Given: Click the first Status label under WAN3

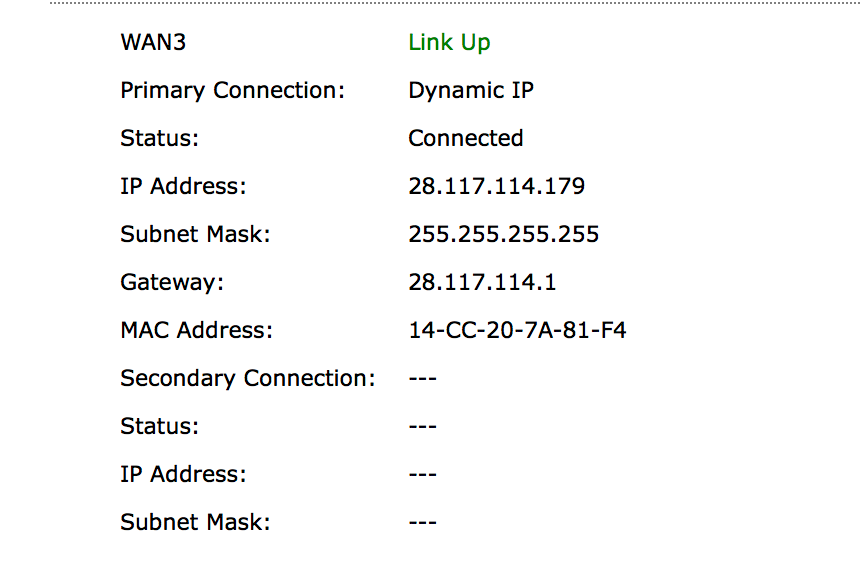Looking at the screenshot, I should pos(159,138).
